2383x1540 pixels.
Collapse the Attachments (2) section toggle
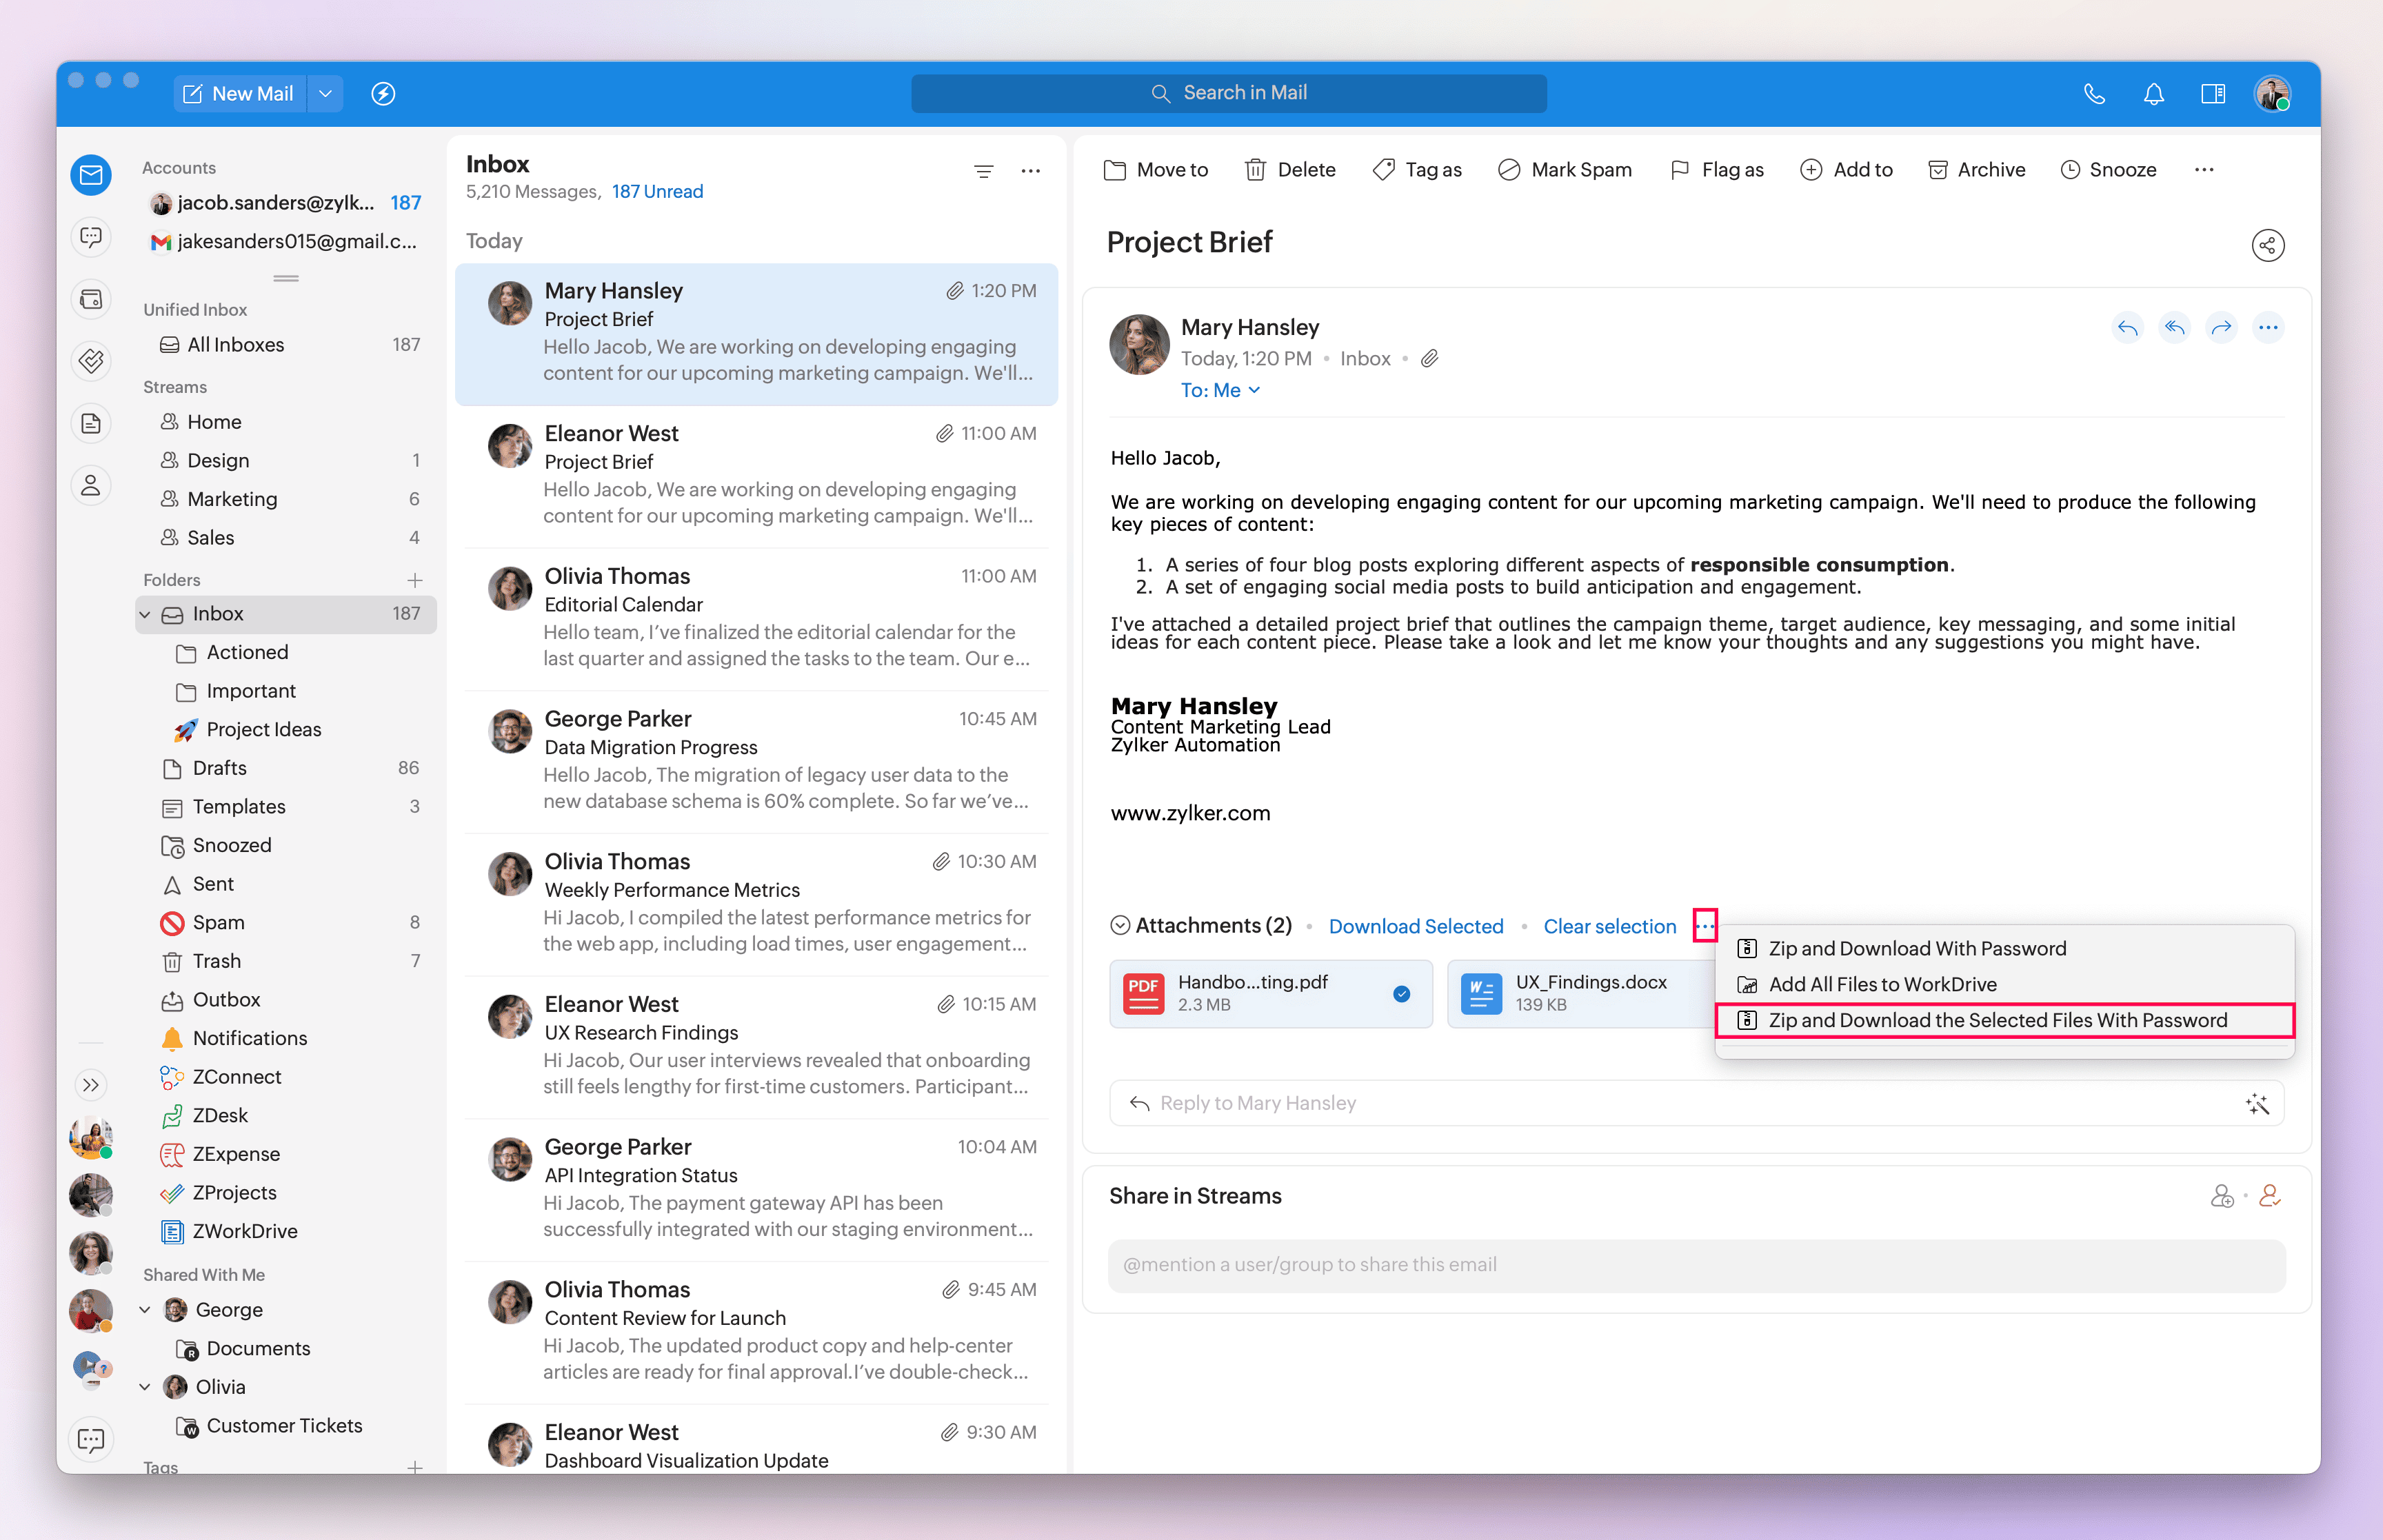point(1120,925)
